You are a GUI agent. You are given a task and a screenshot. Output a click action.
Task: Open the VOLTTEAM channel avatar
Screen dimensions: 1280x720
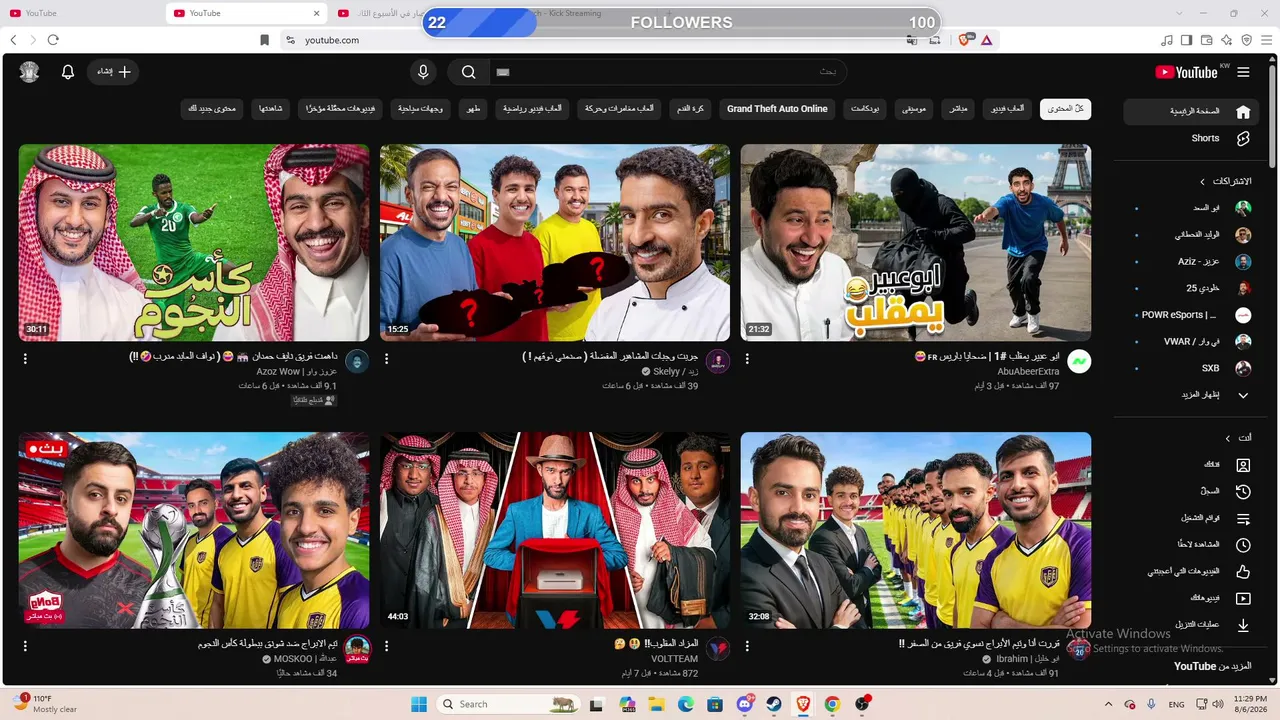tap(718, 649)
